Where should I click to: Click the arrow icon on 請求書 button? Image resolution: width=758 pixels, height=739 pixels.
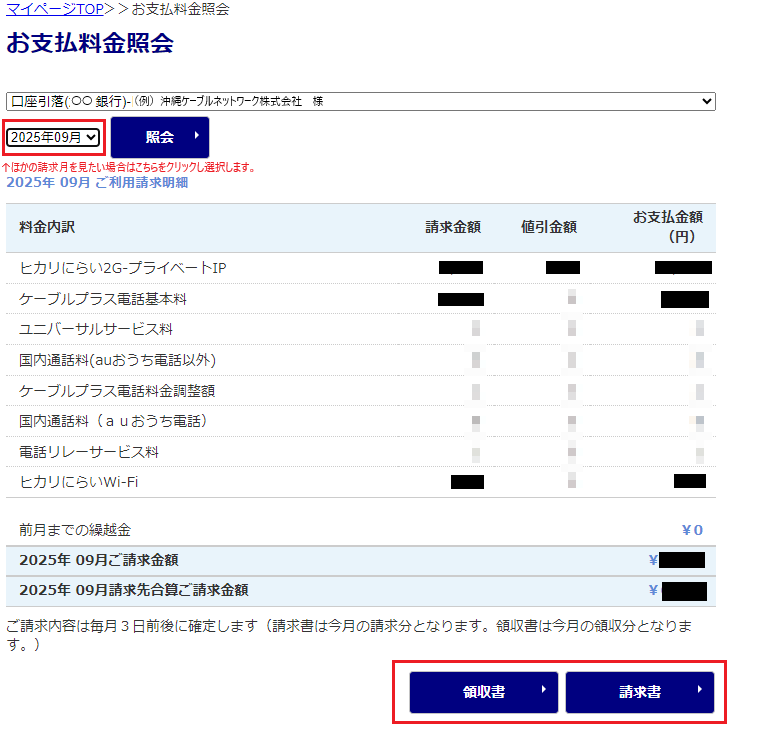[x=699, y=691]
